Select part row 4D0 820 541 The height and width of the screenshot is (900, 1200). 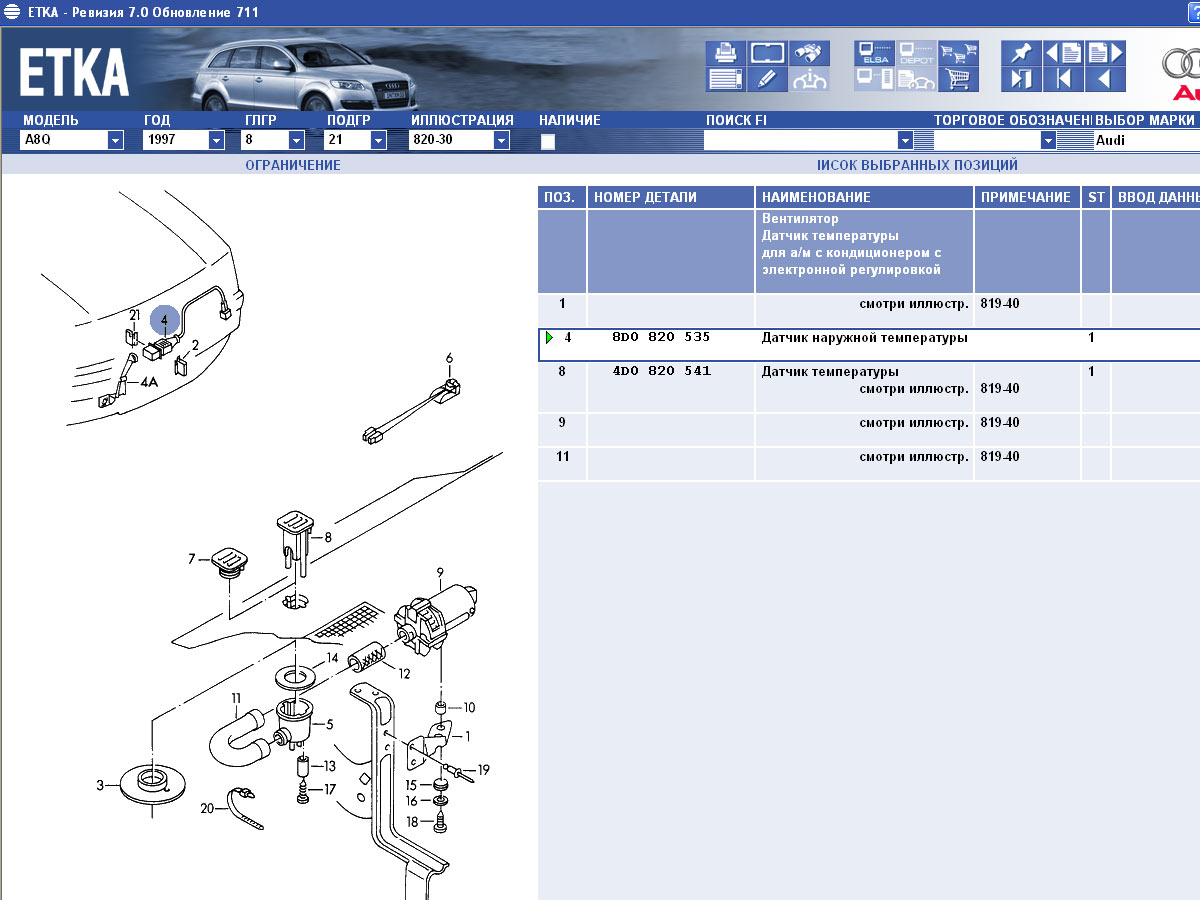click(660, 372)
